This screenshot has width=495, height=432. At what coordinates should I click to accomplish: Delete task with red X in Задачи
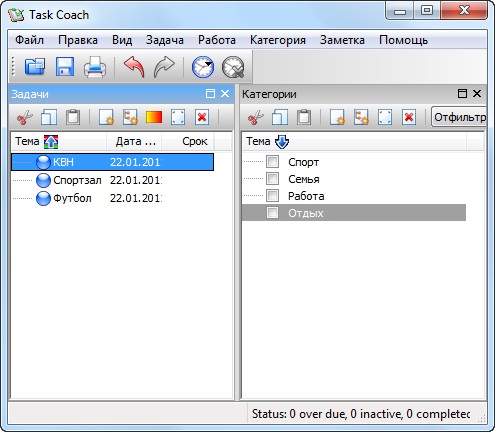(x=202, y=117)
